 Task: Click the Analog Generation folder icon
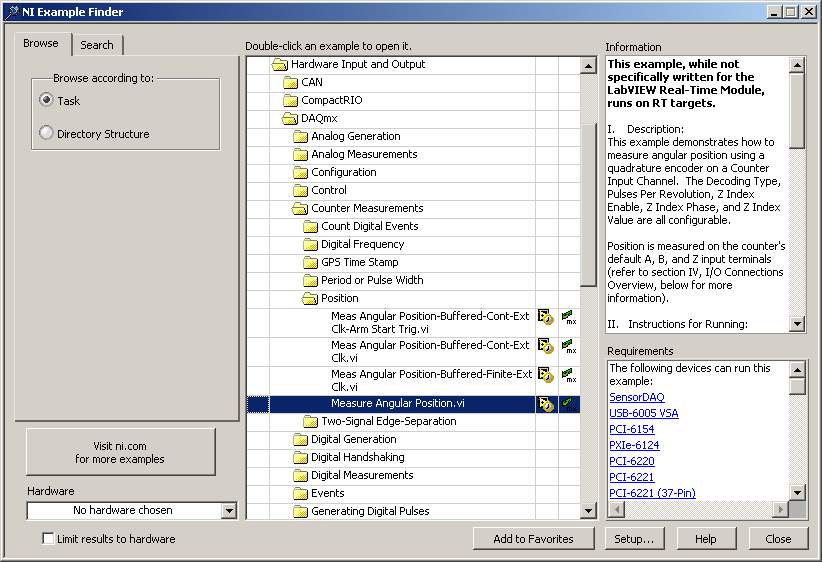click(x=300, y=136)
